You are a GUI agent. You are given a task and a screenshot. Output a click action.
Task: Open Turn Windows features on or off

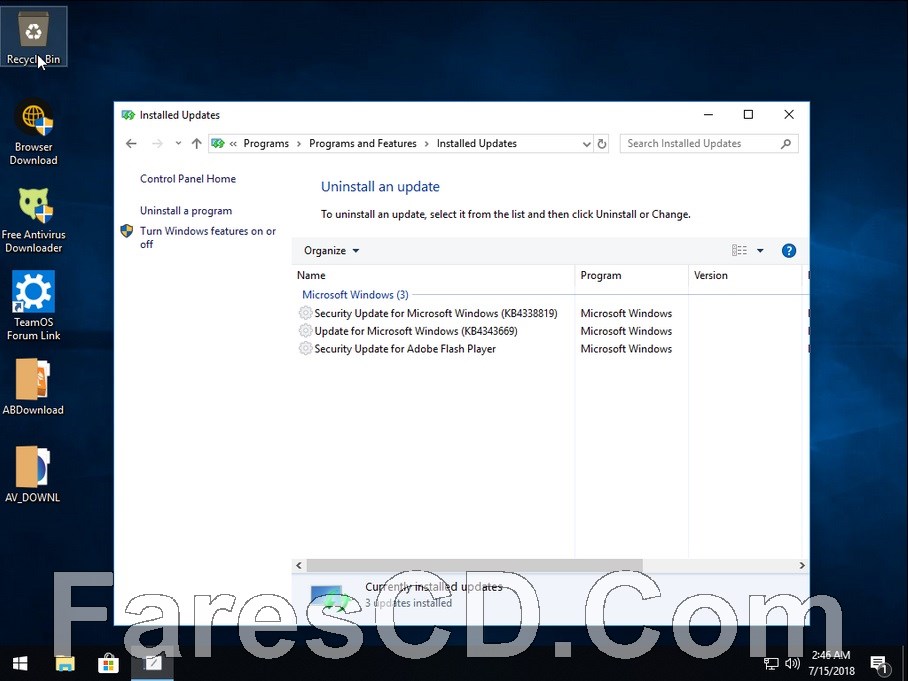pyautogui.click(x=207, y=237)
